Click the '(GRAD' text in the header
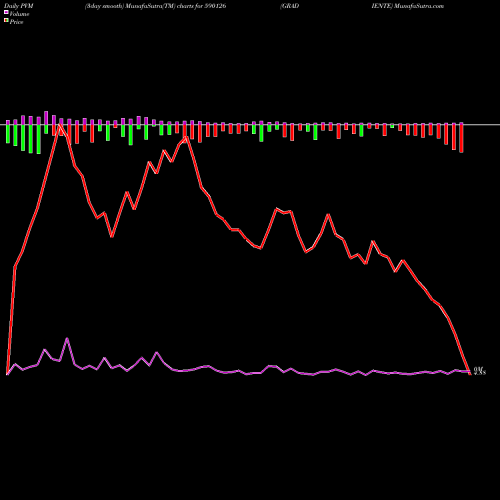The width and height of the screenshot is (500, 500). click(x=289, y=6)
